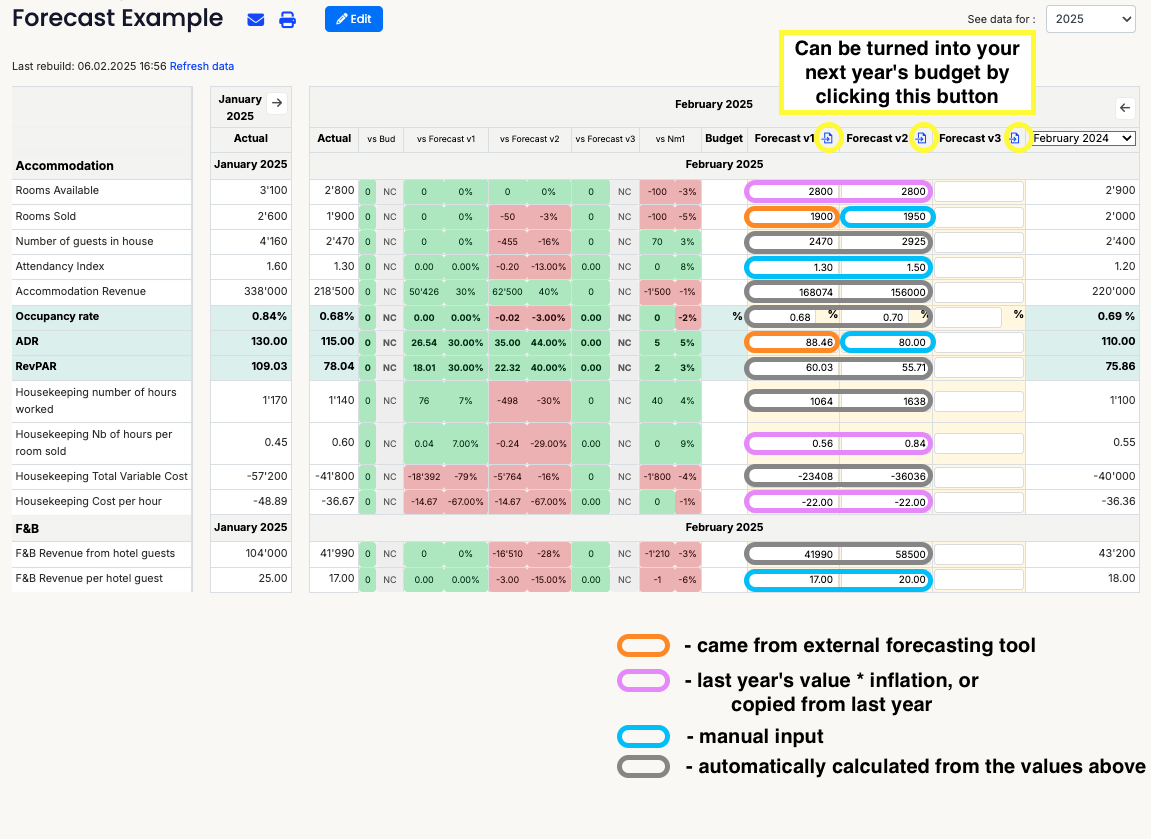Click Rooms Sold Forecast v2 field
This screenshot has height=839, width=1151.
[887, 217]
